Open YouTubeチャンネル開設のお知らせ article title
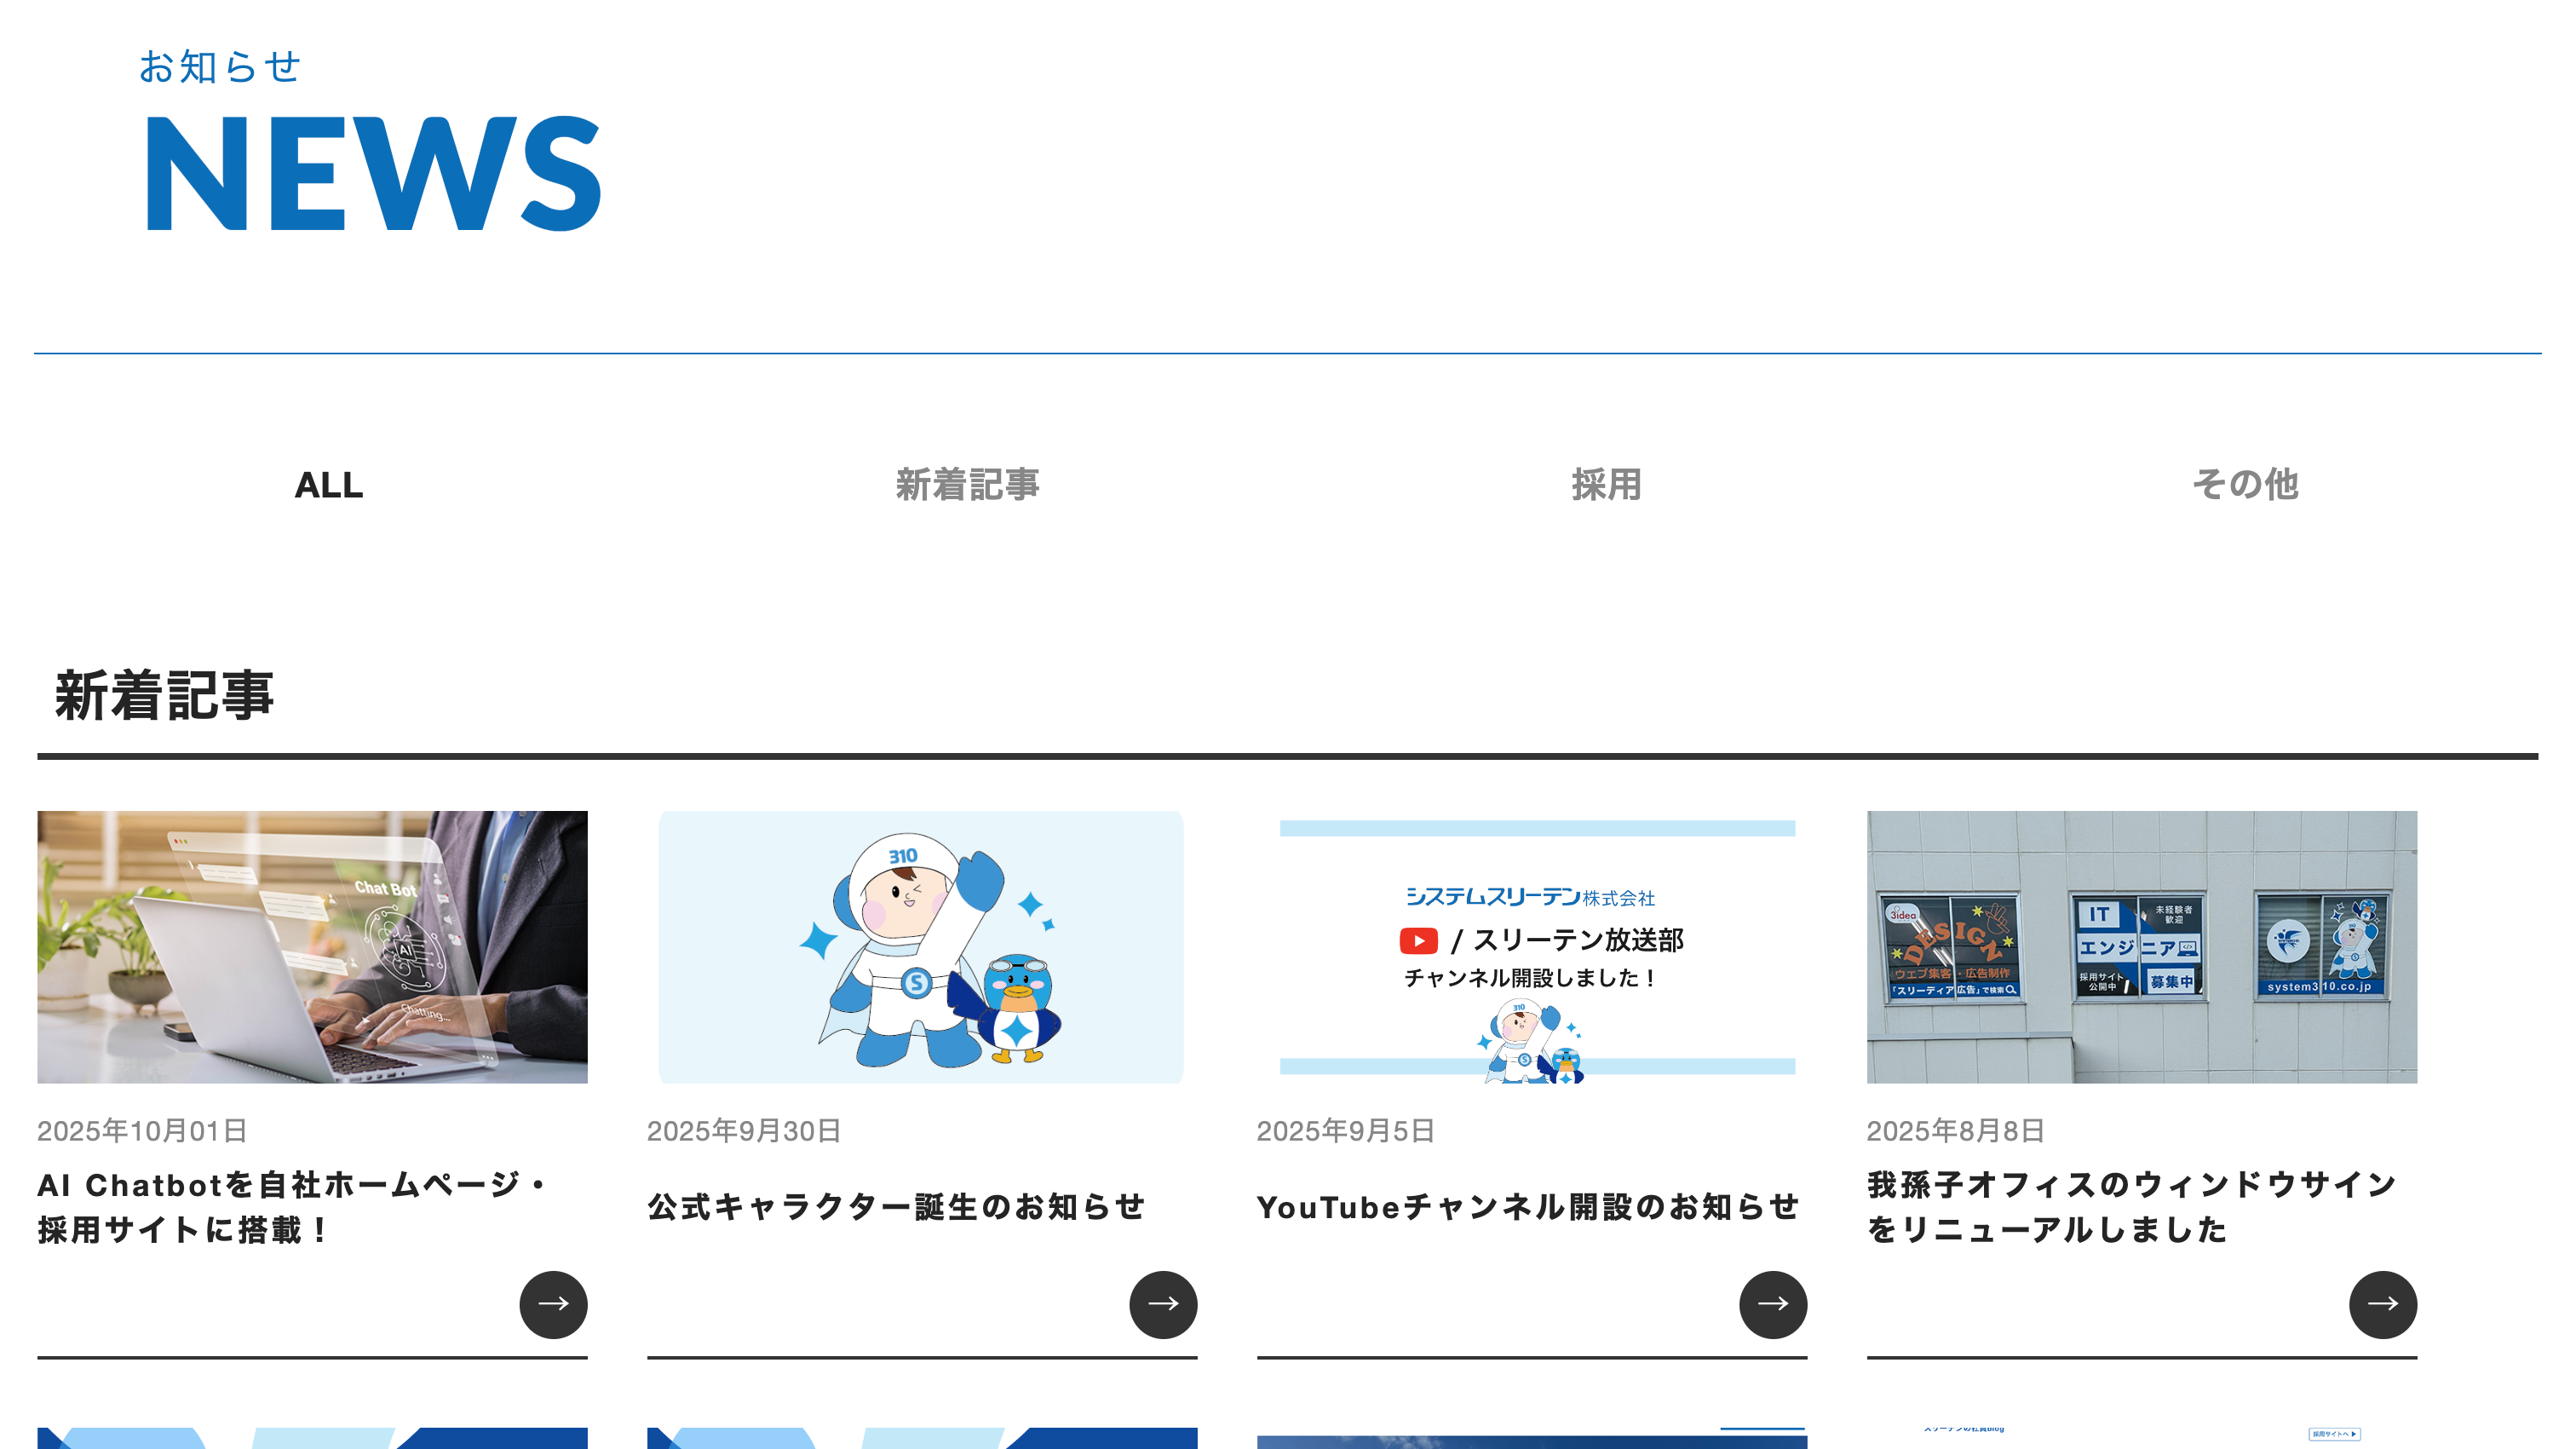 tap(1527, 1207)
